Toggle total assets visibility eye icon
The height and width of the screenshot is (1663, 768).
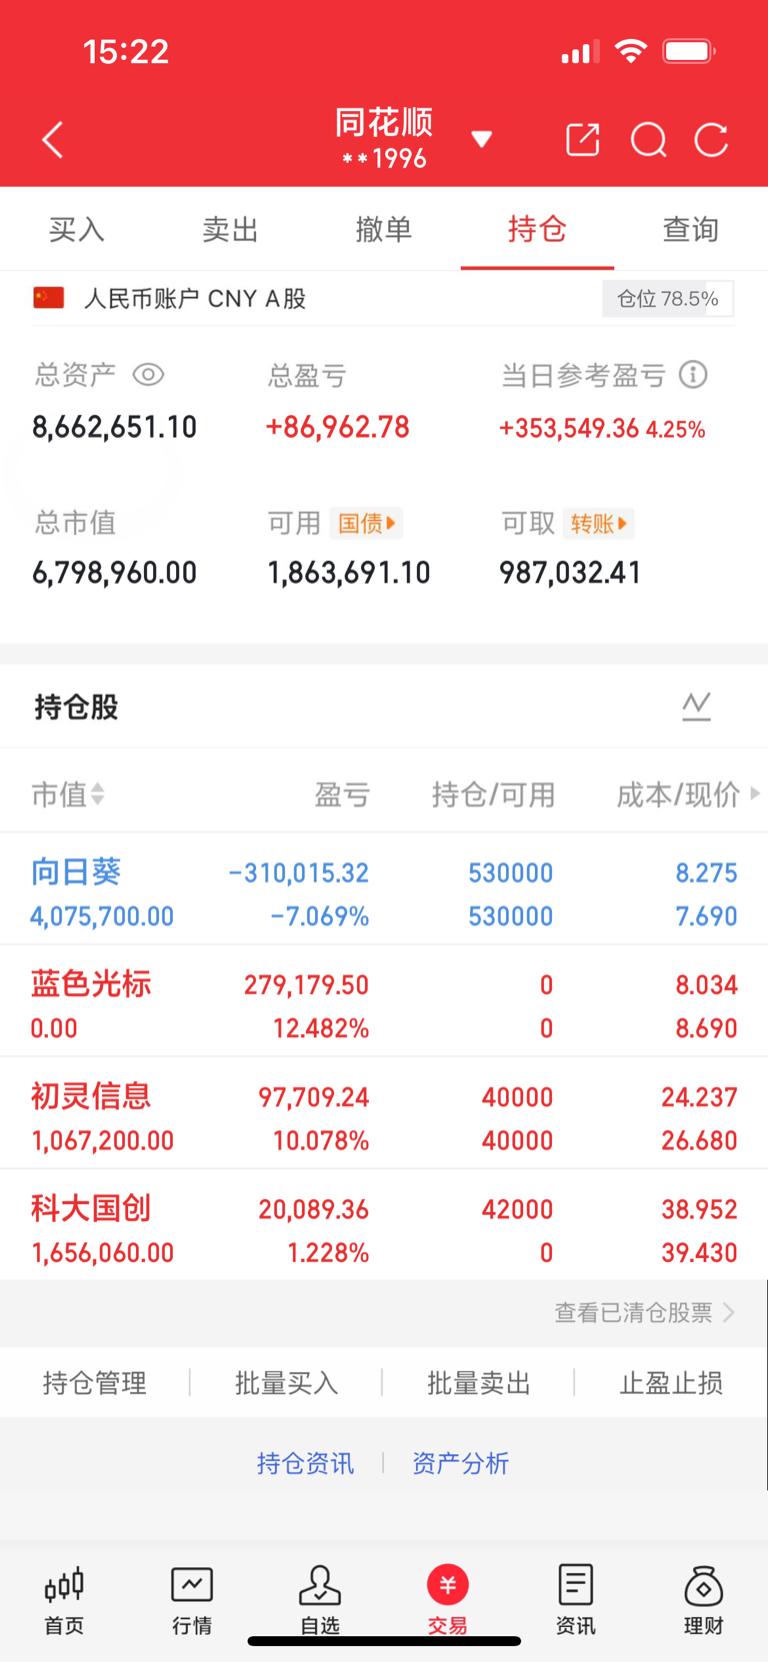(x=148, y=375)
